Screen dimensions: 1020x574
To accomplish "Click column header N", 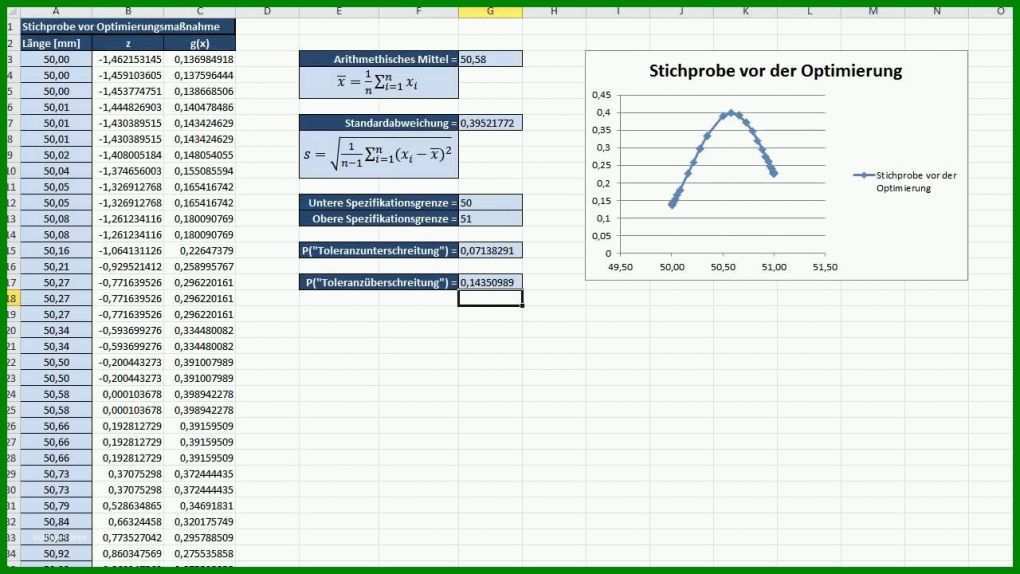I will [937, 11].
